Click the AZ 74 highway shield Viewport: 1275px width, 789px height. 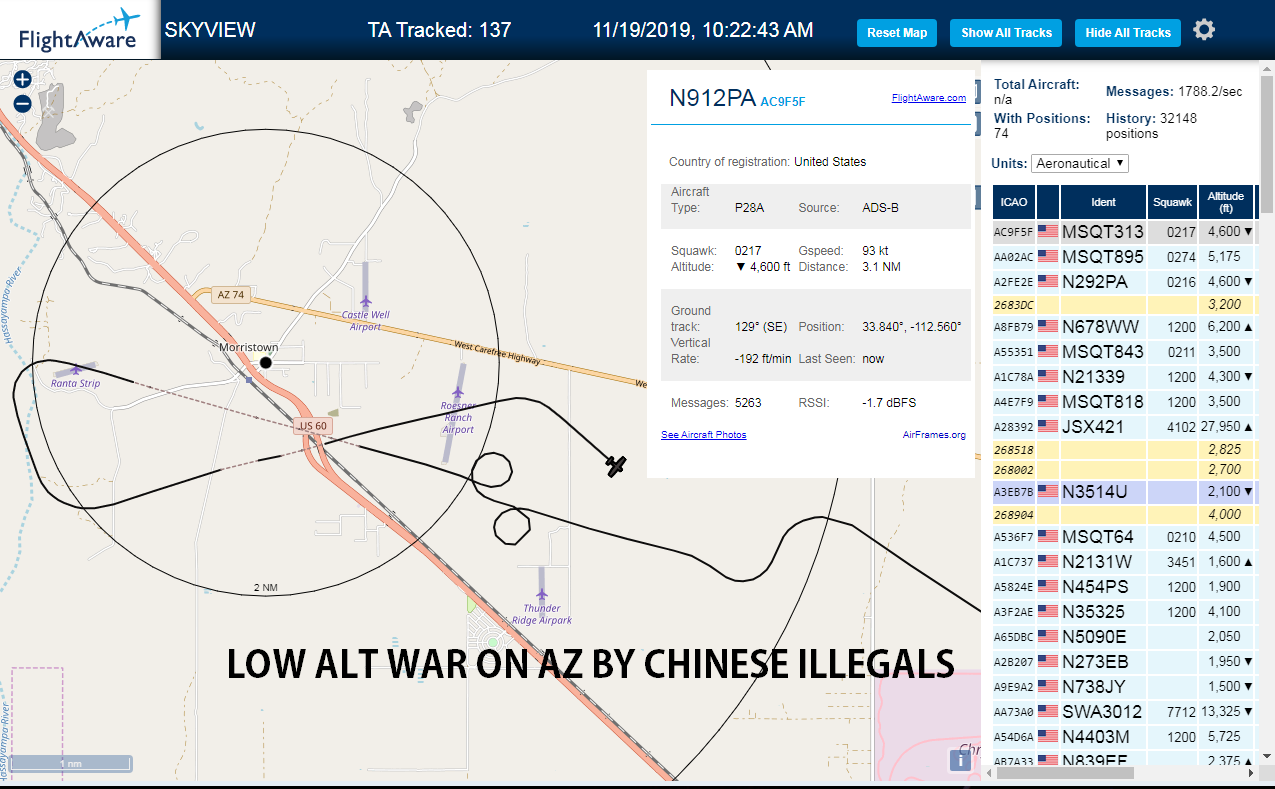point(230,295)
